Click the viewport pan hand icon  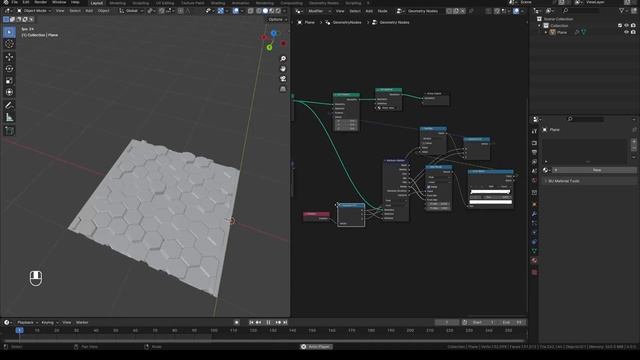coord(283,69)
